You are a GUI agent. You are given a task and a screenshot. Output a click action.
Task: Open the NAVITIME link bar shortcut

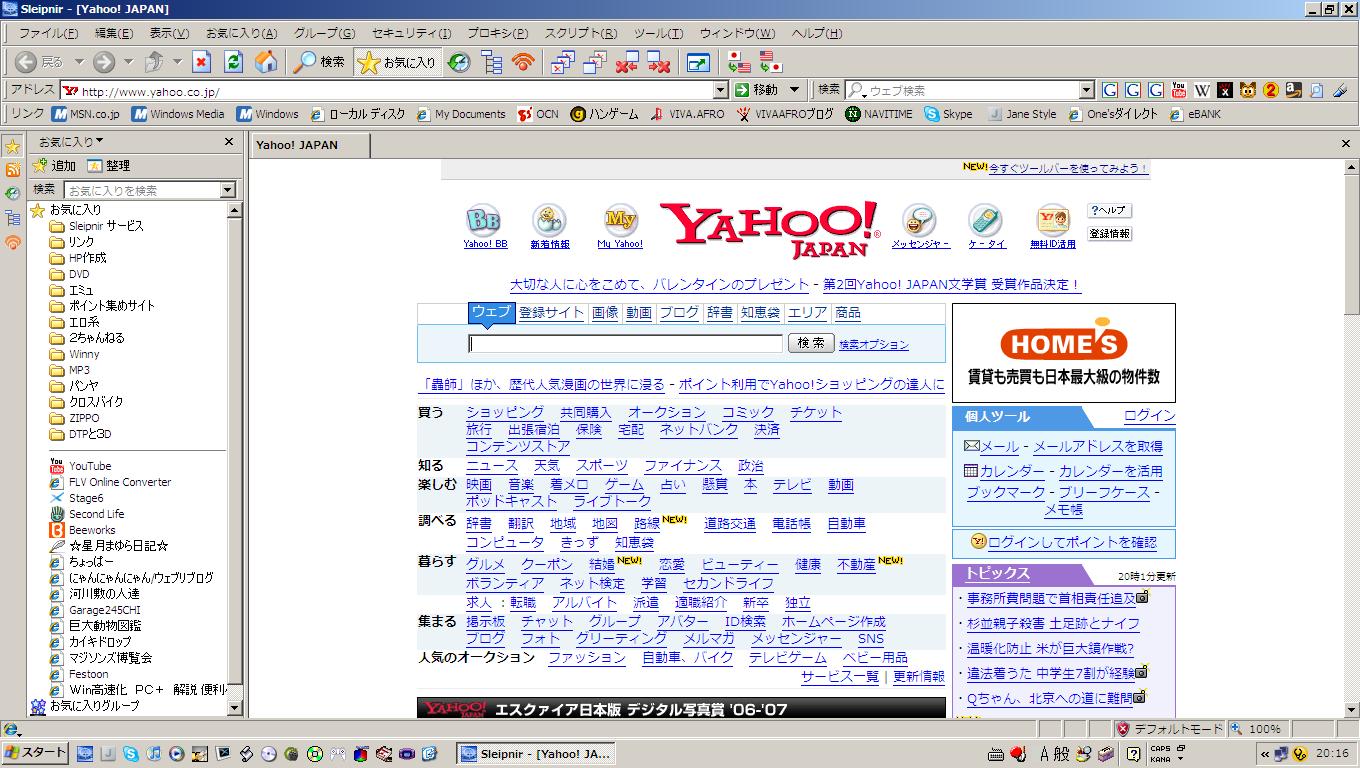(x=878, y=114)
